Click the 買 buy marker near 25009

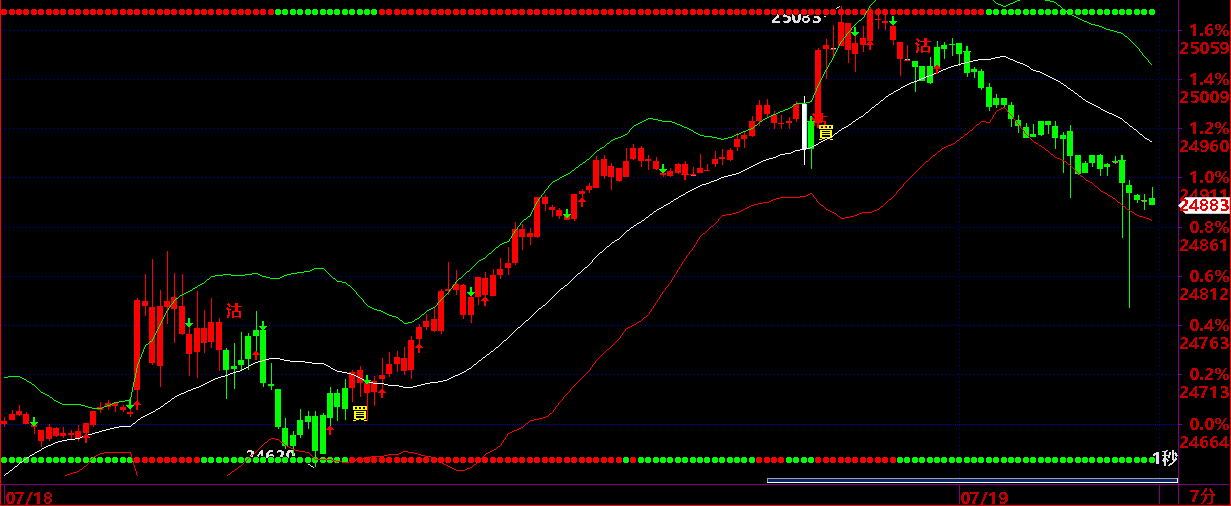point(826,131)
